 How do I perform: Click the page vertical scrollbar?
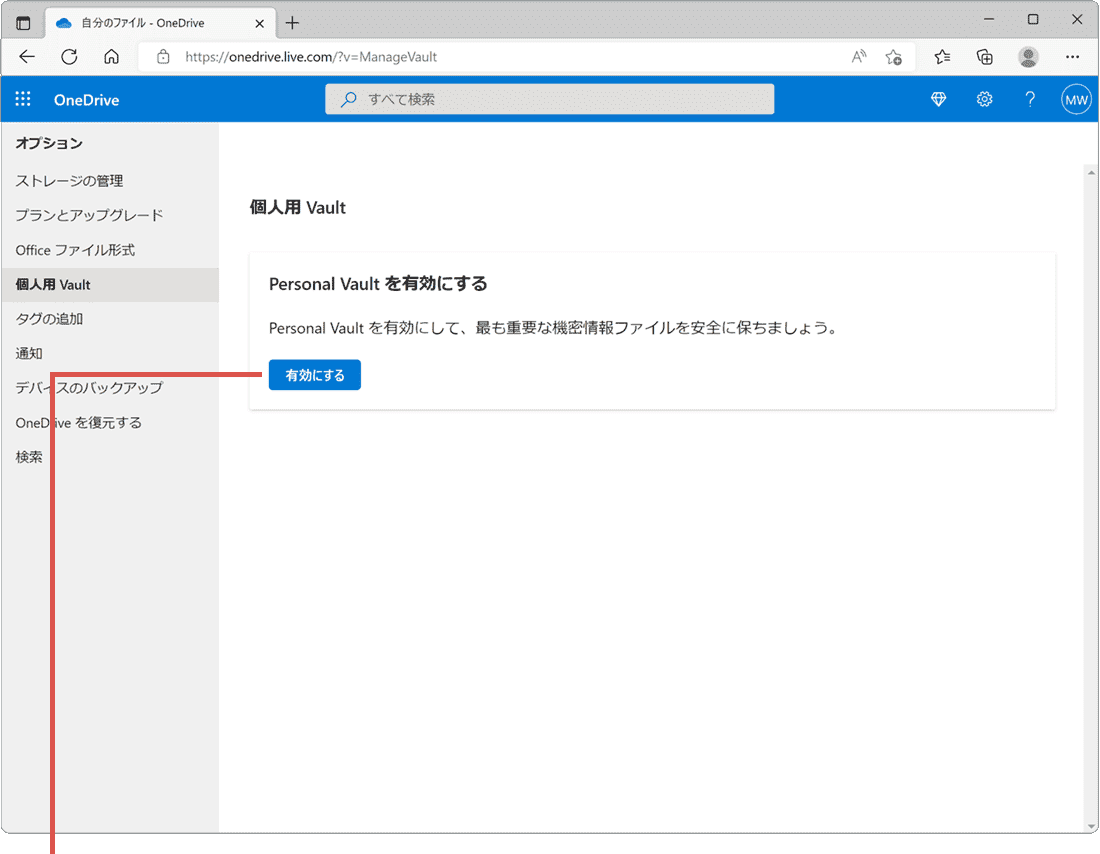tap(1091, 498)
